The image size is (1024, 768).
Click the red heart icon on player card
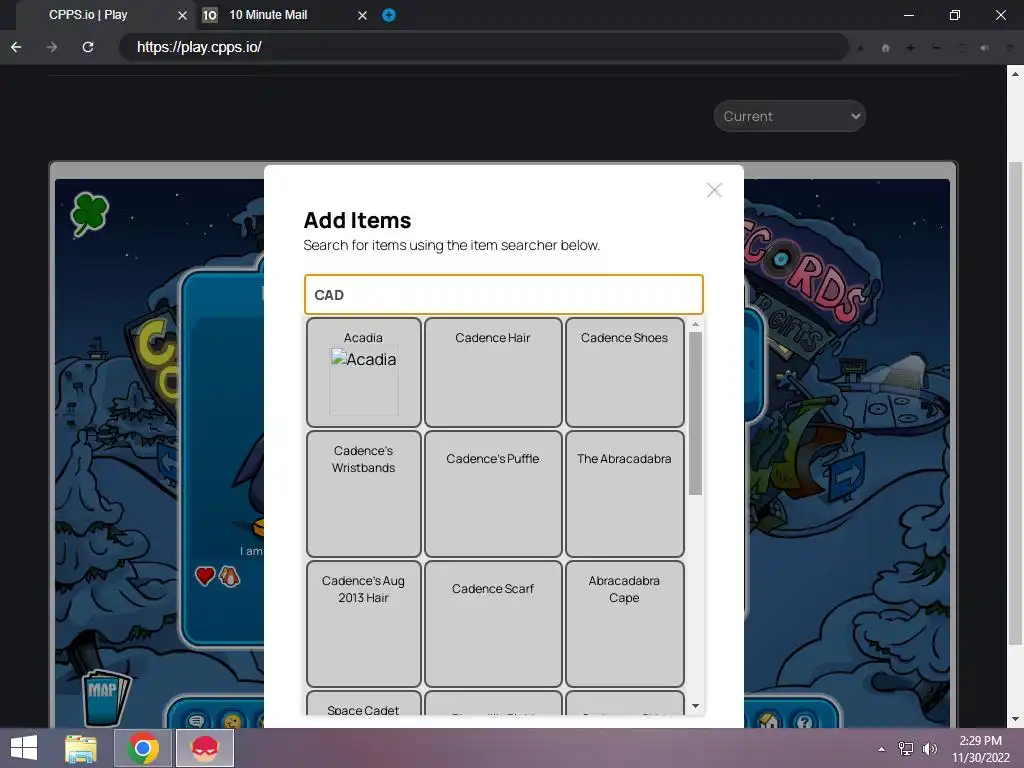pos(205,575)
